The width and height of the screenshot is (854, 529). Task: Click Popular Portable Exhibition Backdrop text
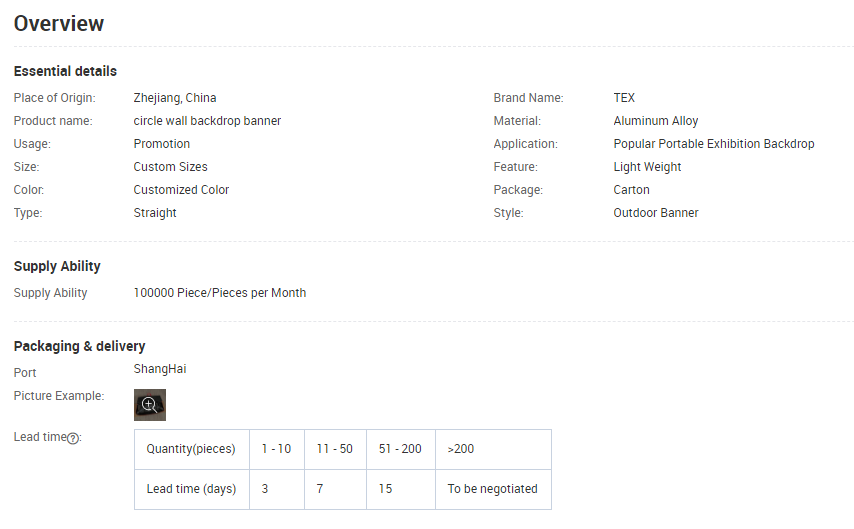tap(714, 144)
